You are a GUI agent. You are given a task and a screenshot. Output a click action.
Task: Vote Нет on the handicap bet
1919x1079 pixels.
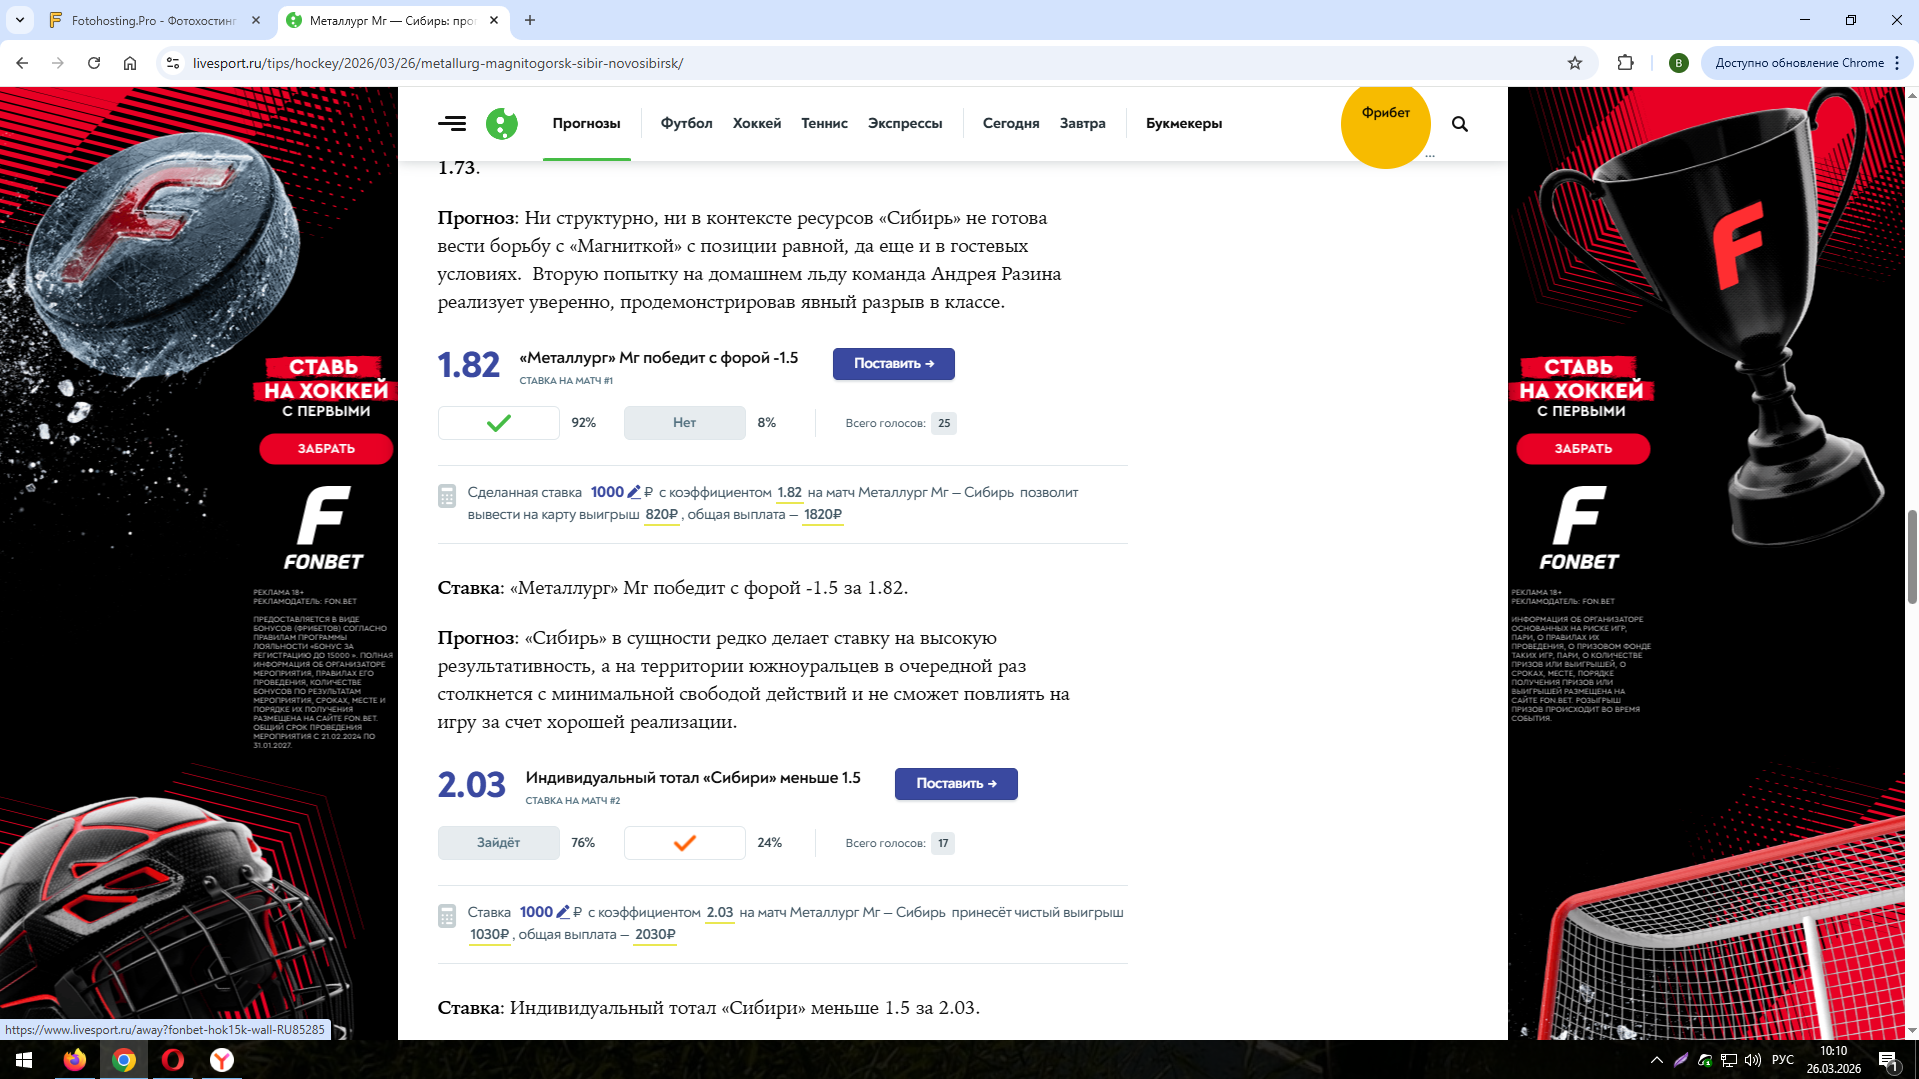click(685, 423)
